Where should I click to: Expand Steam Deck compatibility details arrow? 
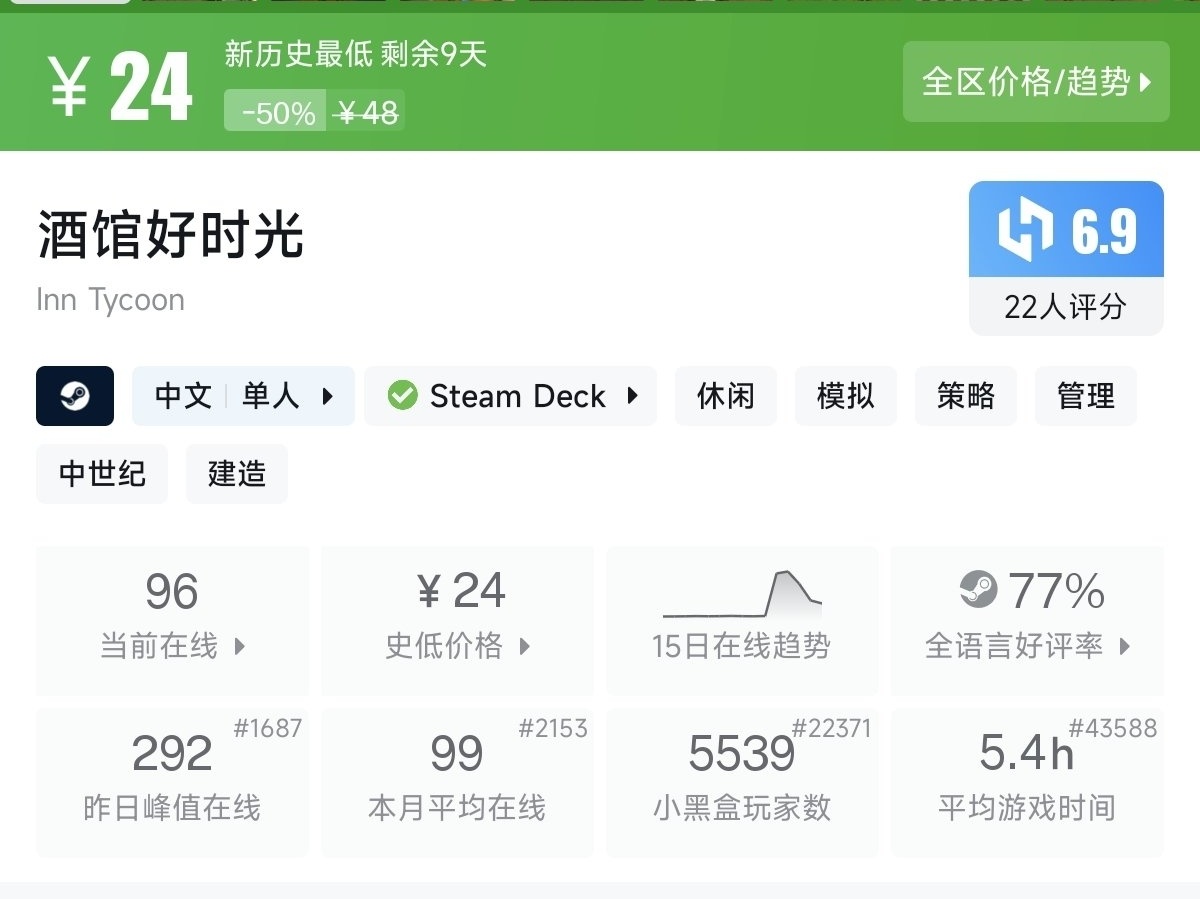632,396
